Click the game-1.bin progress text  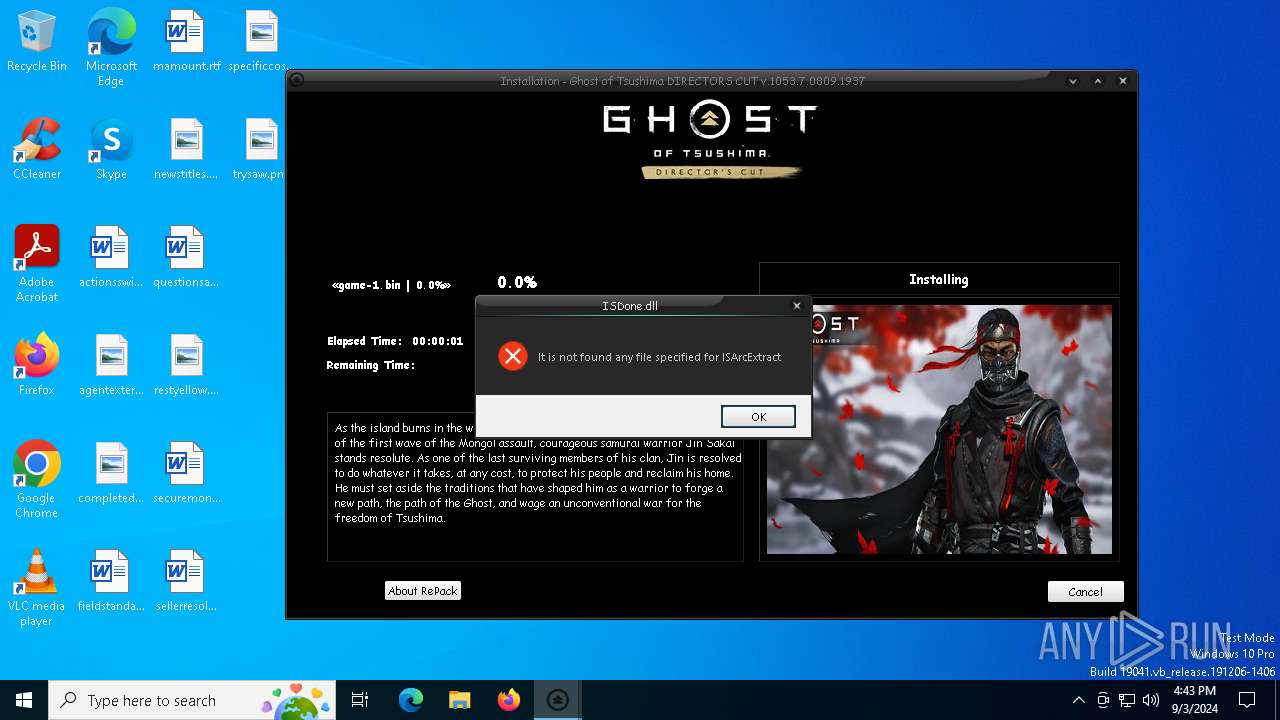coord(391,285)
